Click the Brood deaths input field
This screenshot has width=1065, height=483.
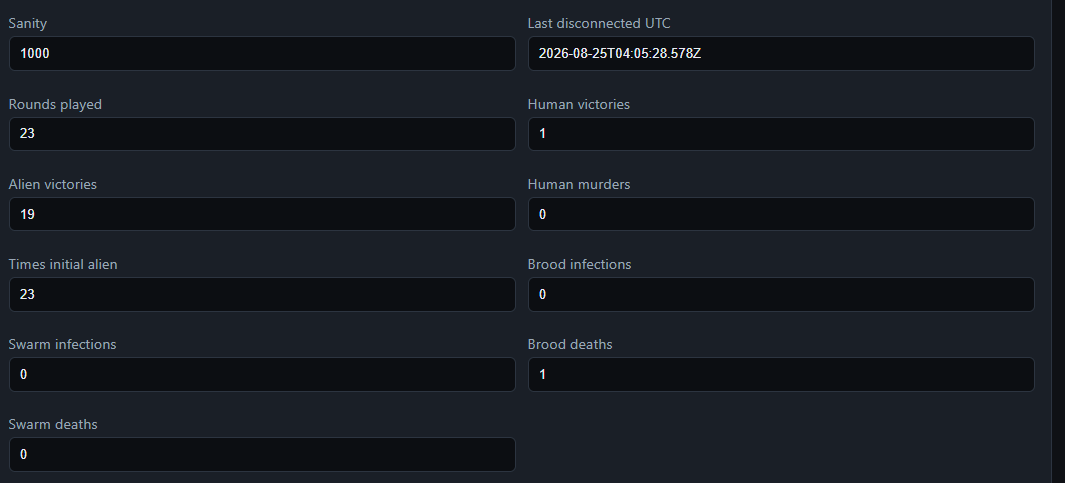tap(781, 374)
